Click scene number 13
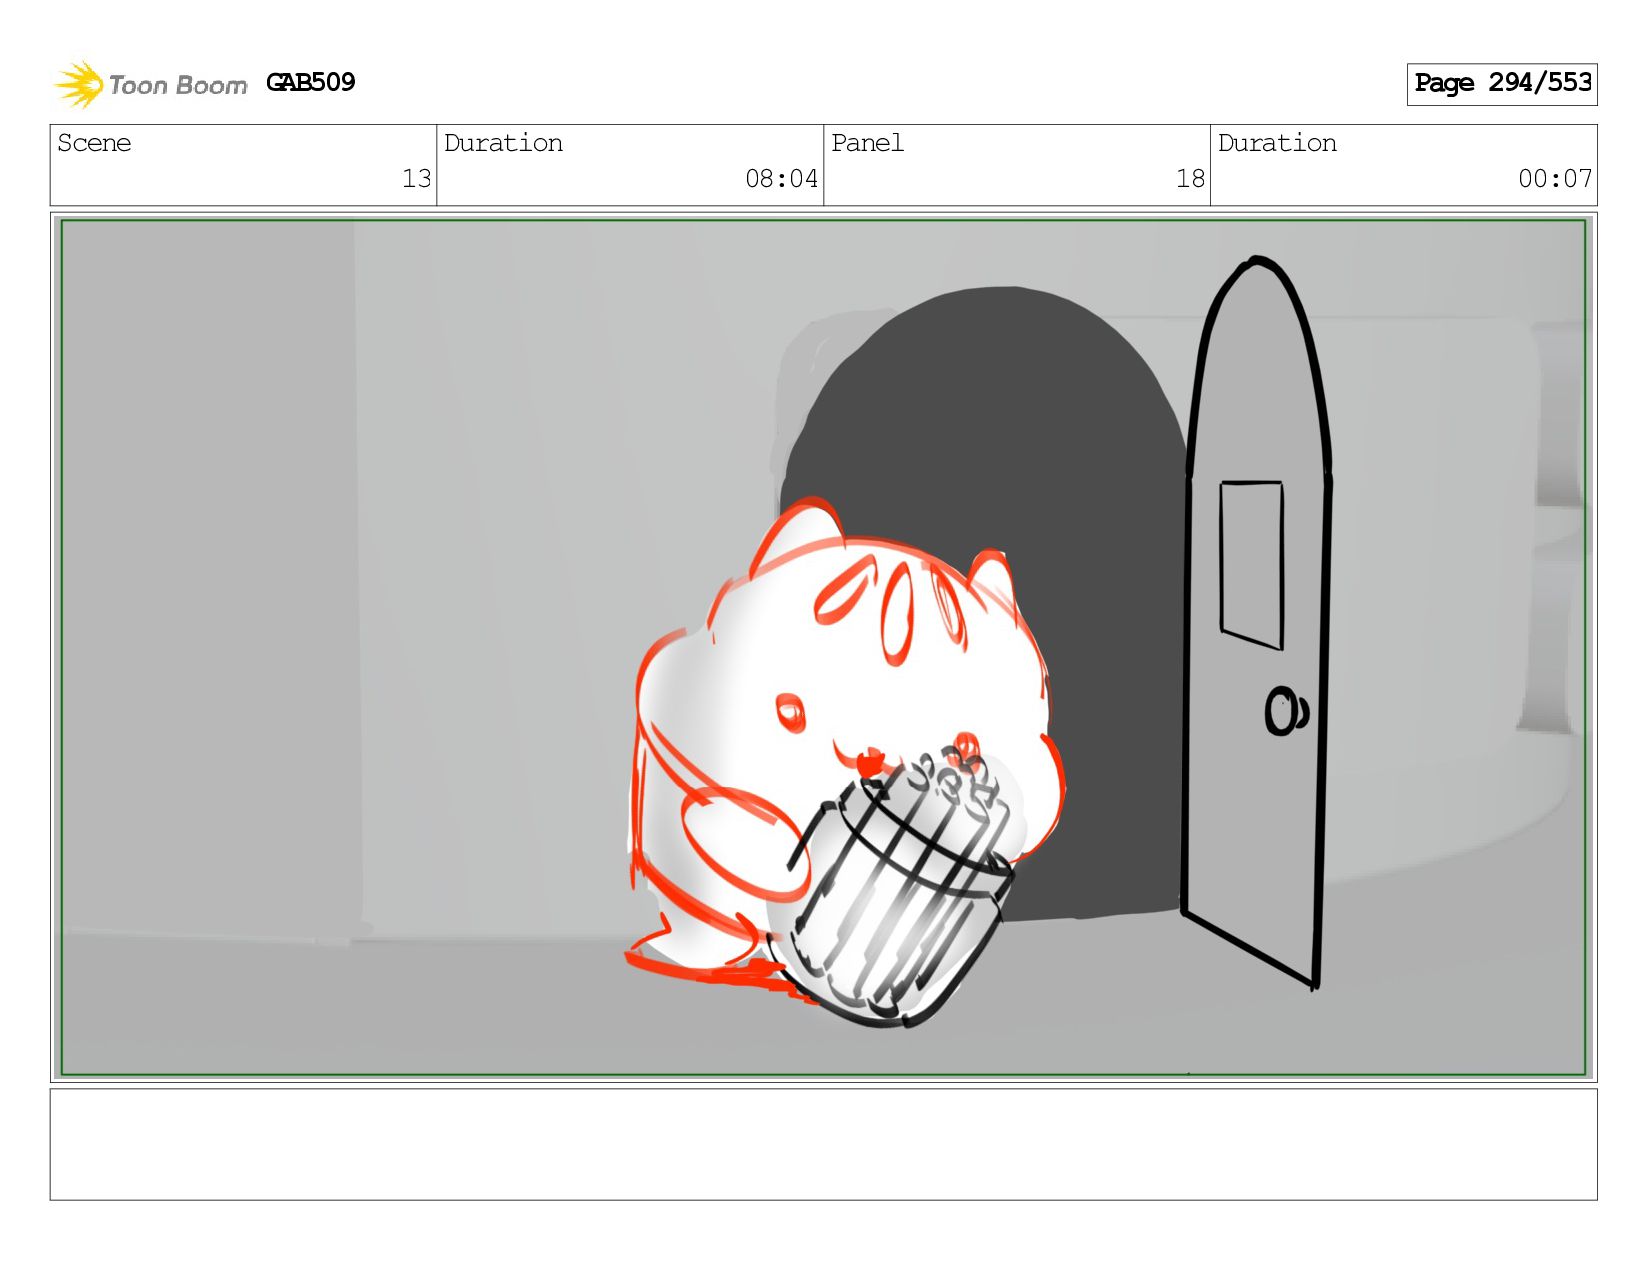This screenshot has height=1275, width=1650. click(417, 179)
